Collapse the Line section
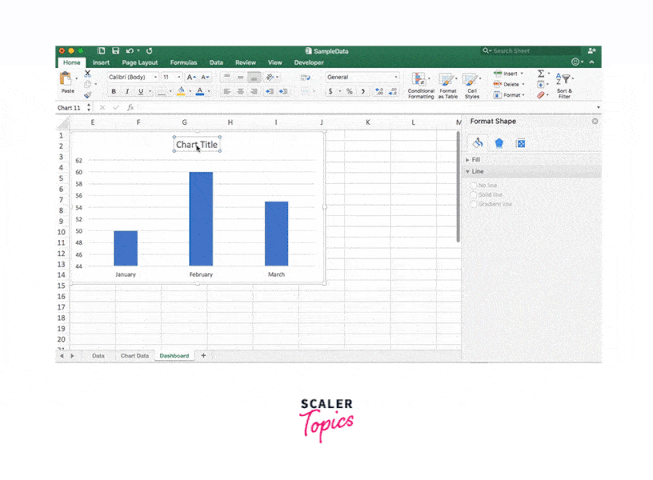Screen dimensions: 653x480 pos(475,172)
